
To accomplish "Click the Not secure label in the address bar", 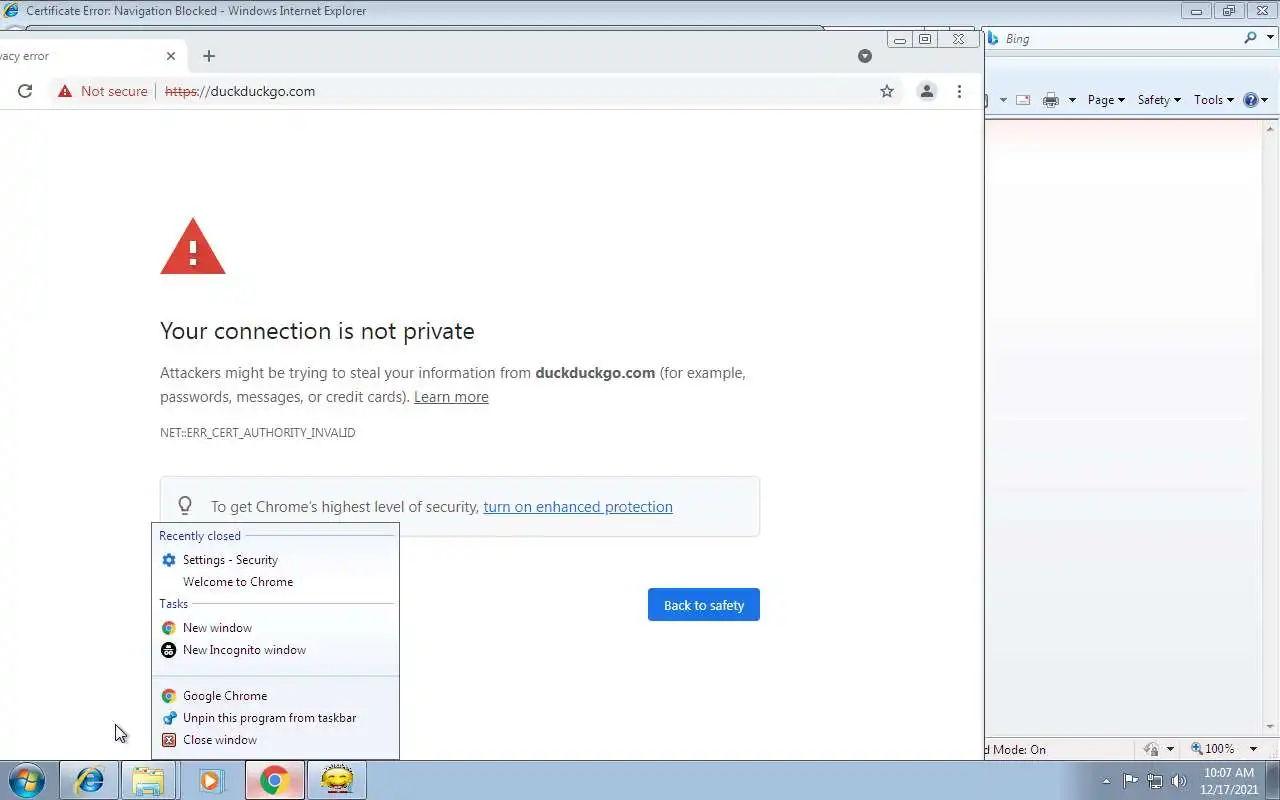I will (x=114, y=91).
